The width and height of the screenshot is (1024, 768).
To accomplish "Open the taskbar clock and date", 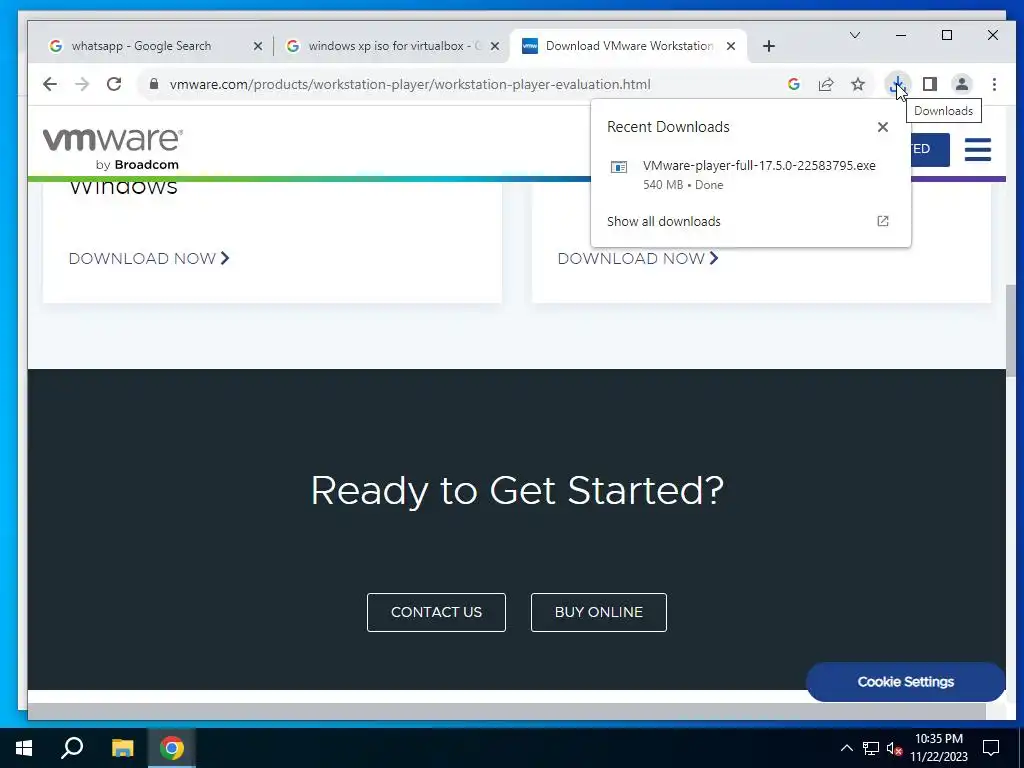I will point(939,748).
